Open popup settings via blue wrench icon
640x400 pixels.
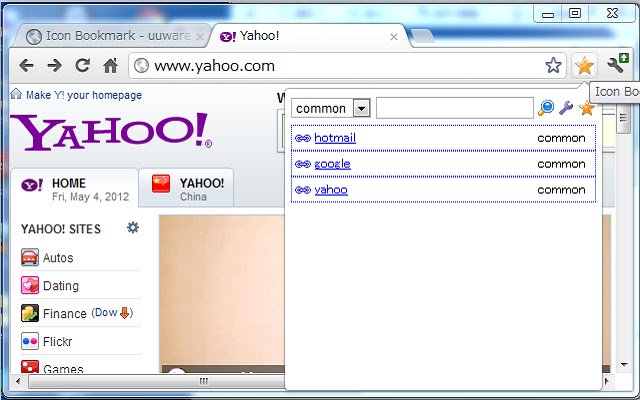[x=566, y=108]
